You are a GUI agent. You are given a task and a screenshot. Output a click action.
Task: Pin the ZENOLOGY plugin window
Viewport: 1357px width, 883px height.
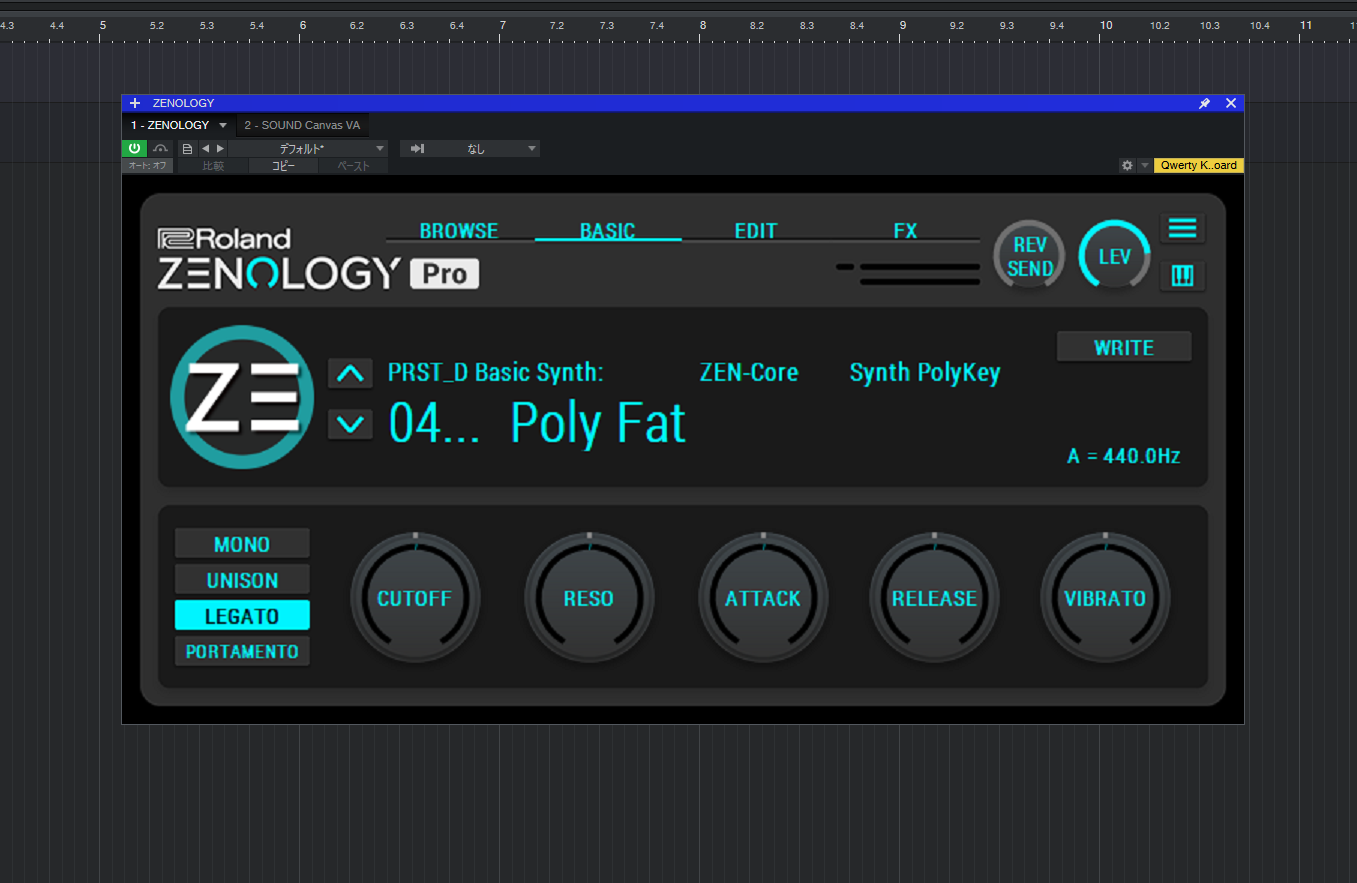point(1204,103)
